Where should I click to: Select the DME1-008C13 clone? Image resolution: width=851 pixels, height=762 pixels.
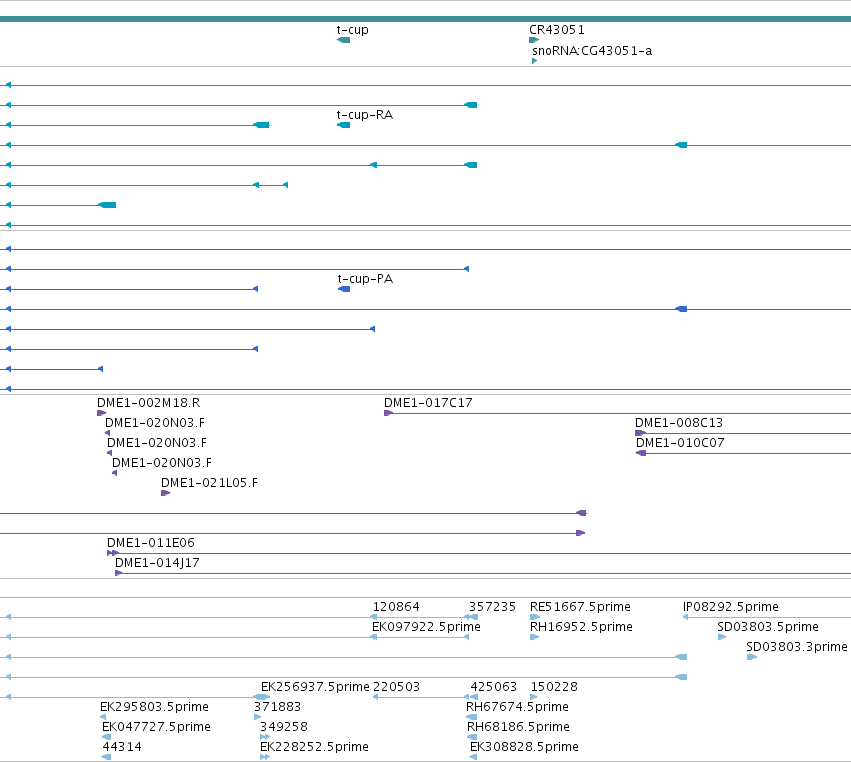coord(679,423)
